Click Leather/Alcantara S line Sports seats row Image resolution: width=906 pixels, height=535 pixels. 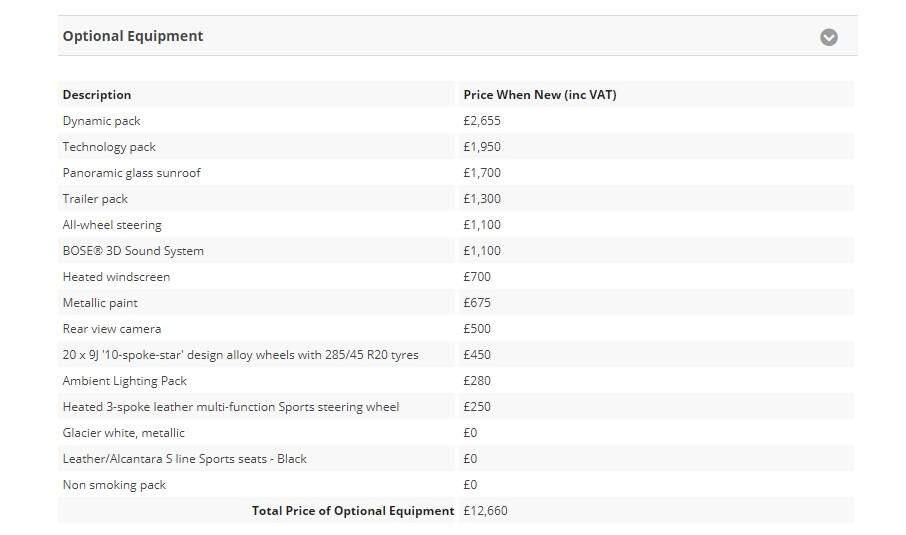(456, 459)
